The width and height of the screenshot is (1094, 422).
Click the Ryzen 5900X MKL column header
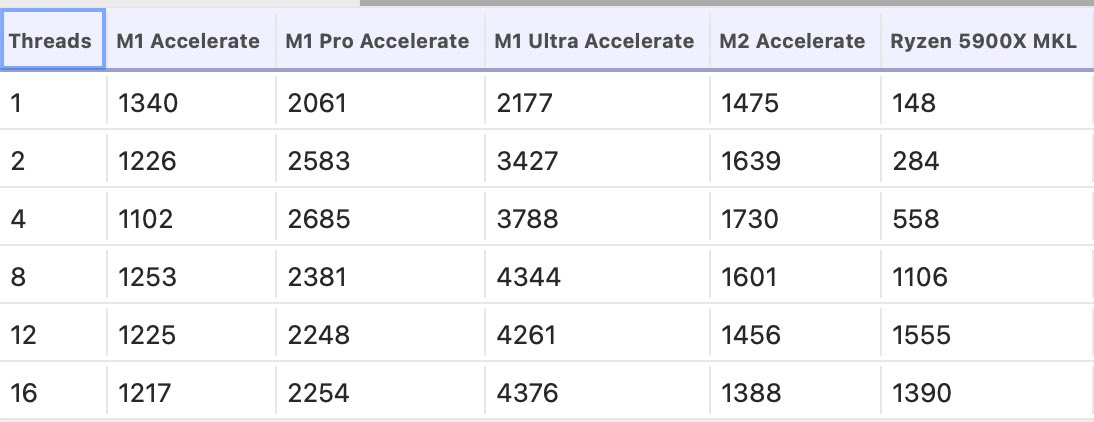987,40
